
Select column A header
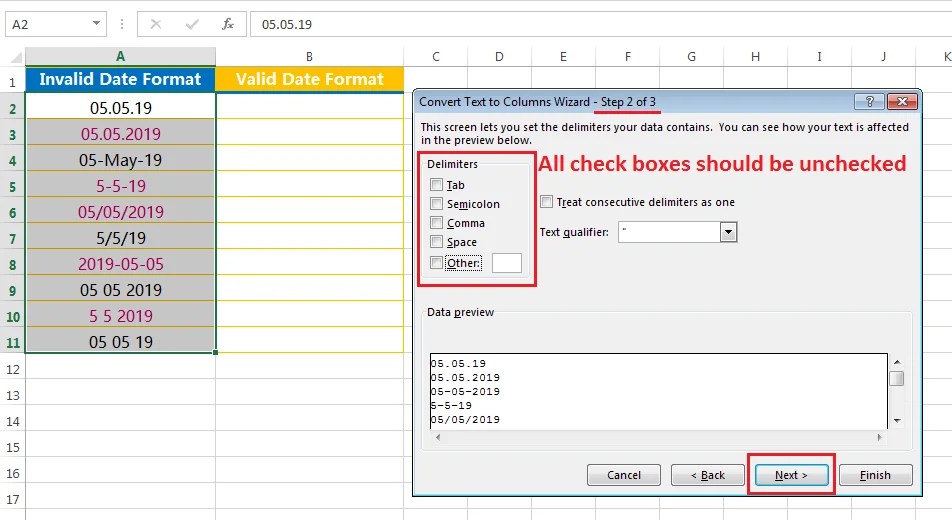120,56
